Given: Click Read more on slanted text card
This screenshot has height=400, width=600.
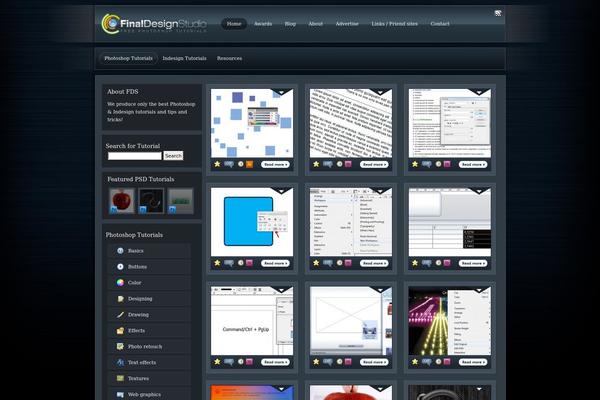Looking at the screenshot, I should tap(374, 164).
